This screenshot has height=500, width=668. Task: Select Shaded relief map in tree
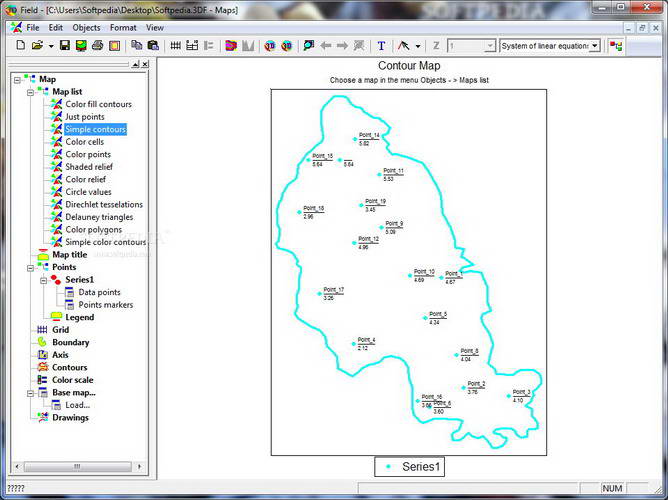click(x=91, y=167)
